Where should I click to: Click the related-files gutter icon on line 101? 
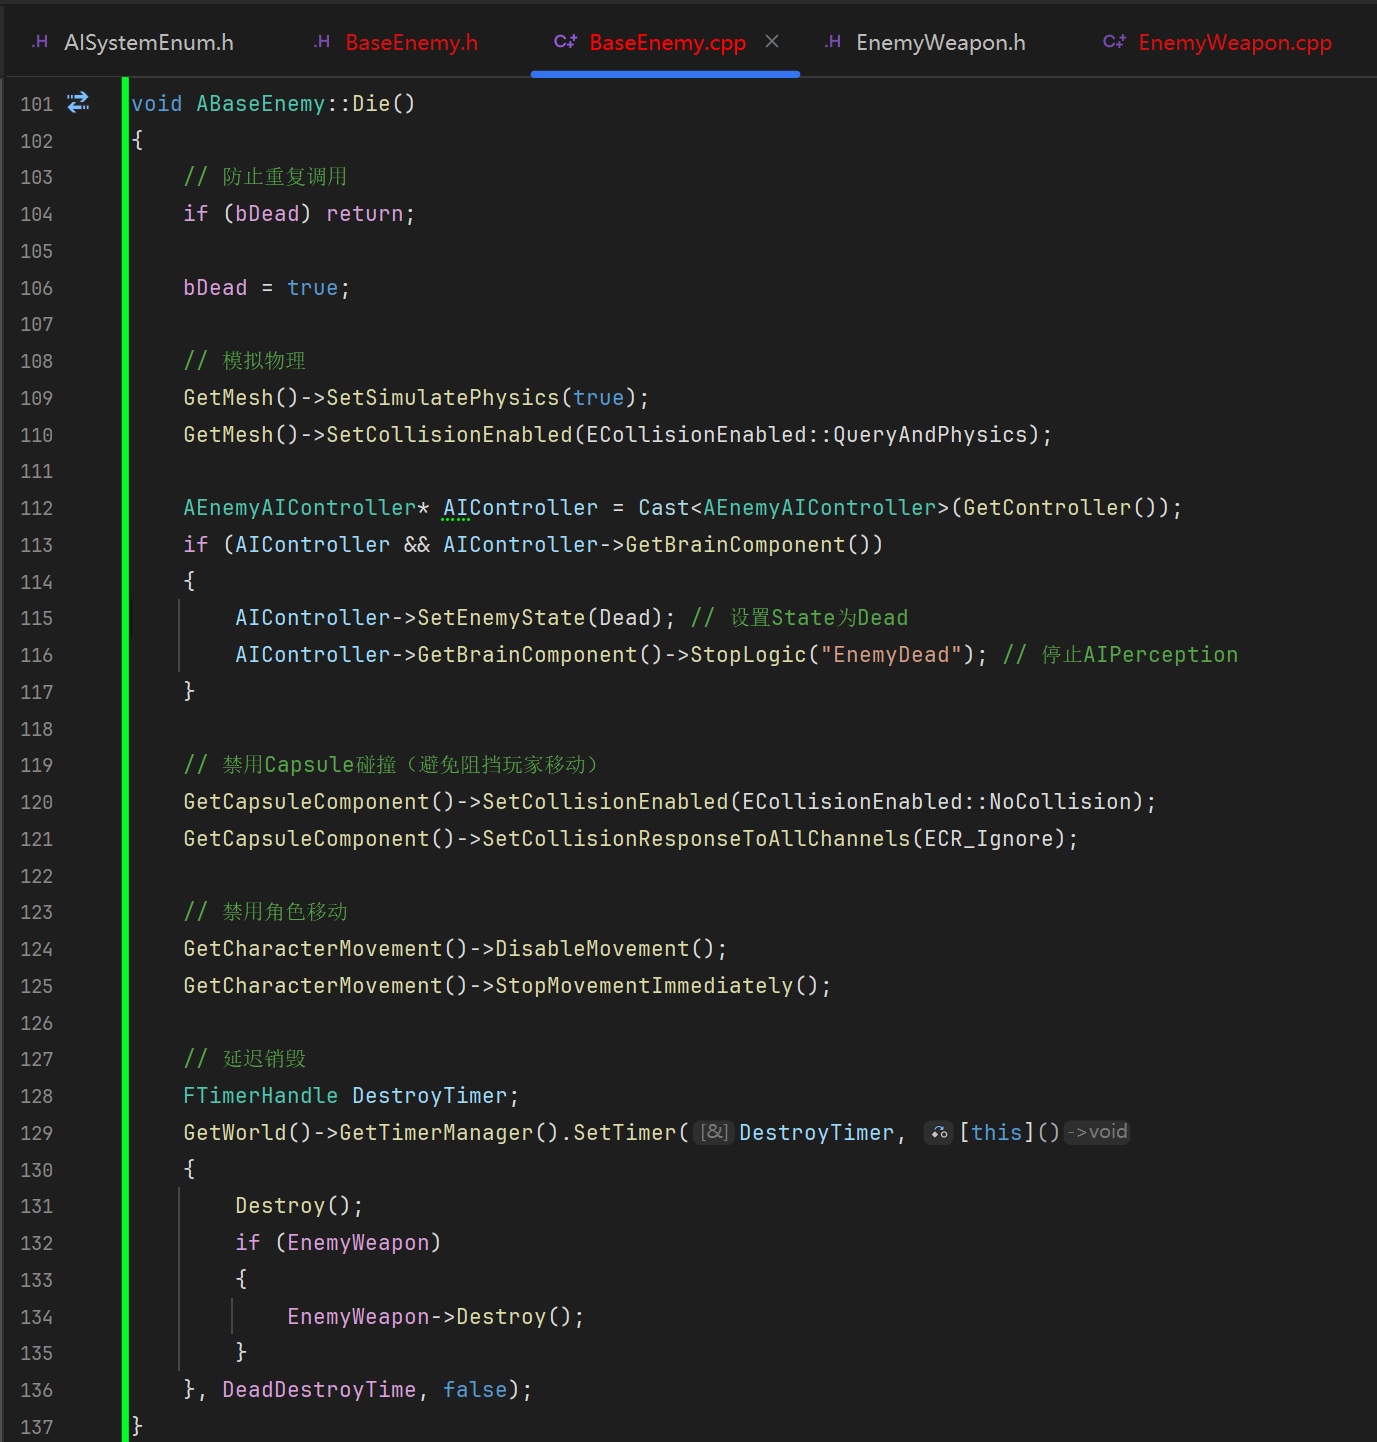tap(78, 102)
